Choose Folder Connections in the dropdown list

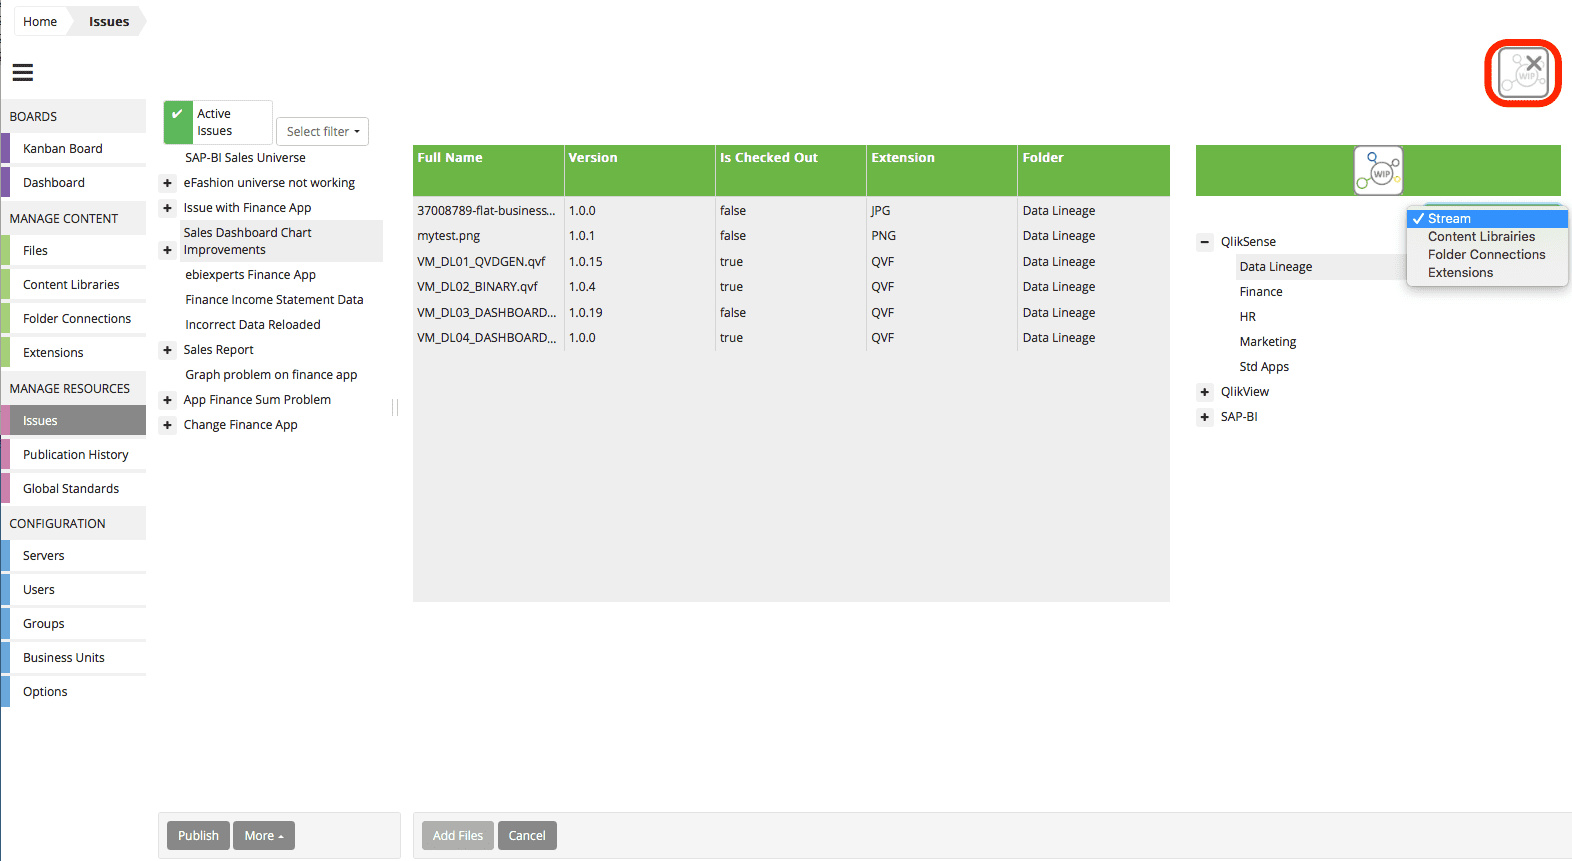click(x=1486, y=255)
